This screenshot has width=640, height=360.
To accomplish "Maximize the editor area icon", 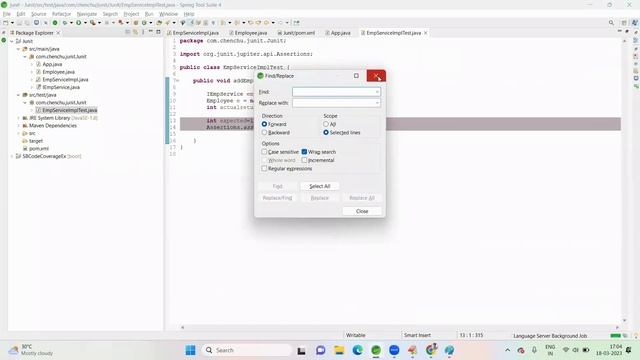I will [627, 31].
